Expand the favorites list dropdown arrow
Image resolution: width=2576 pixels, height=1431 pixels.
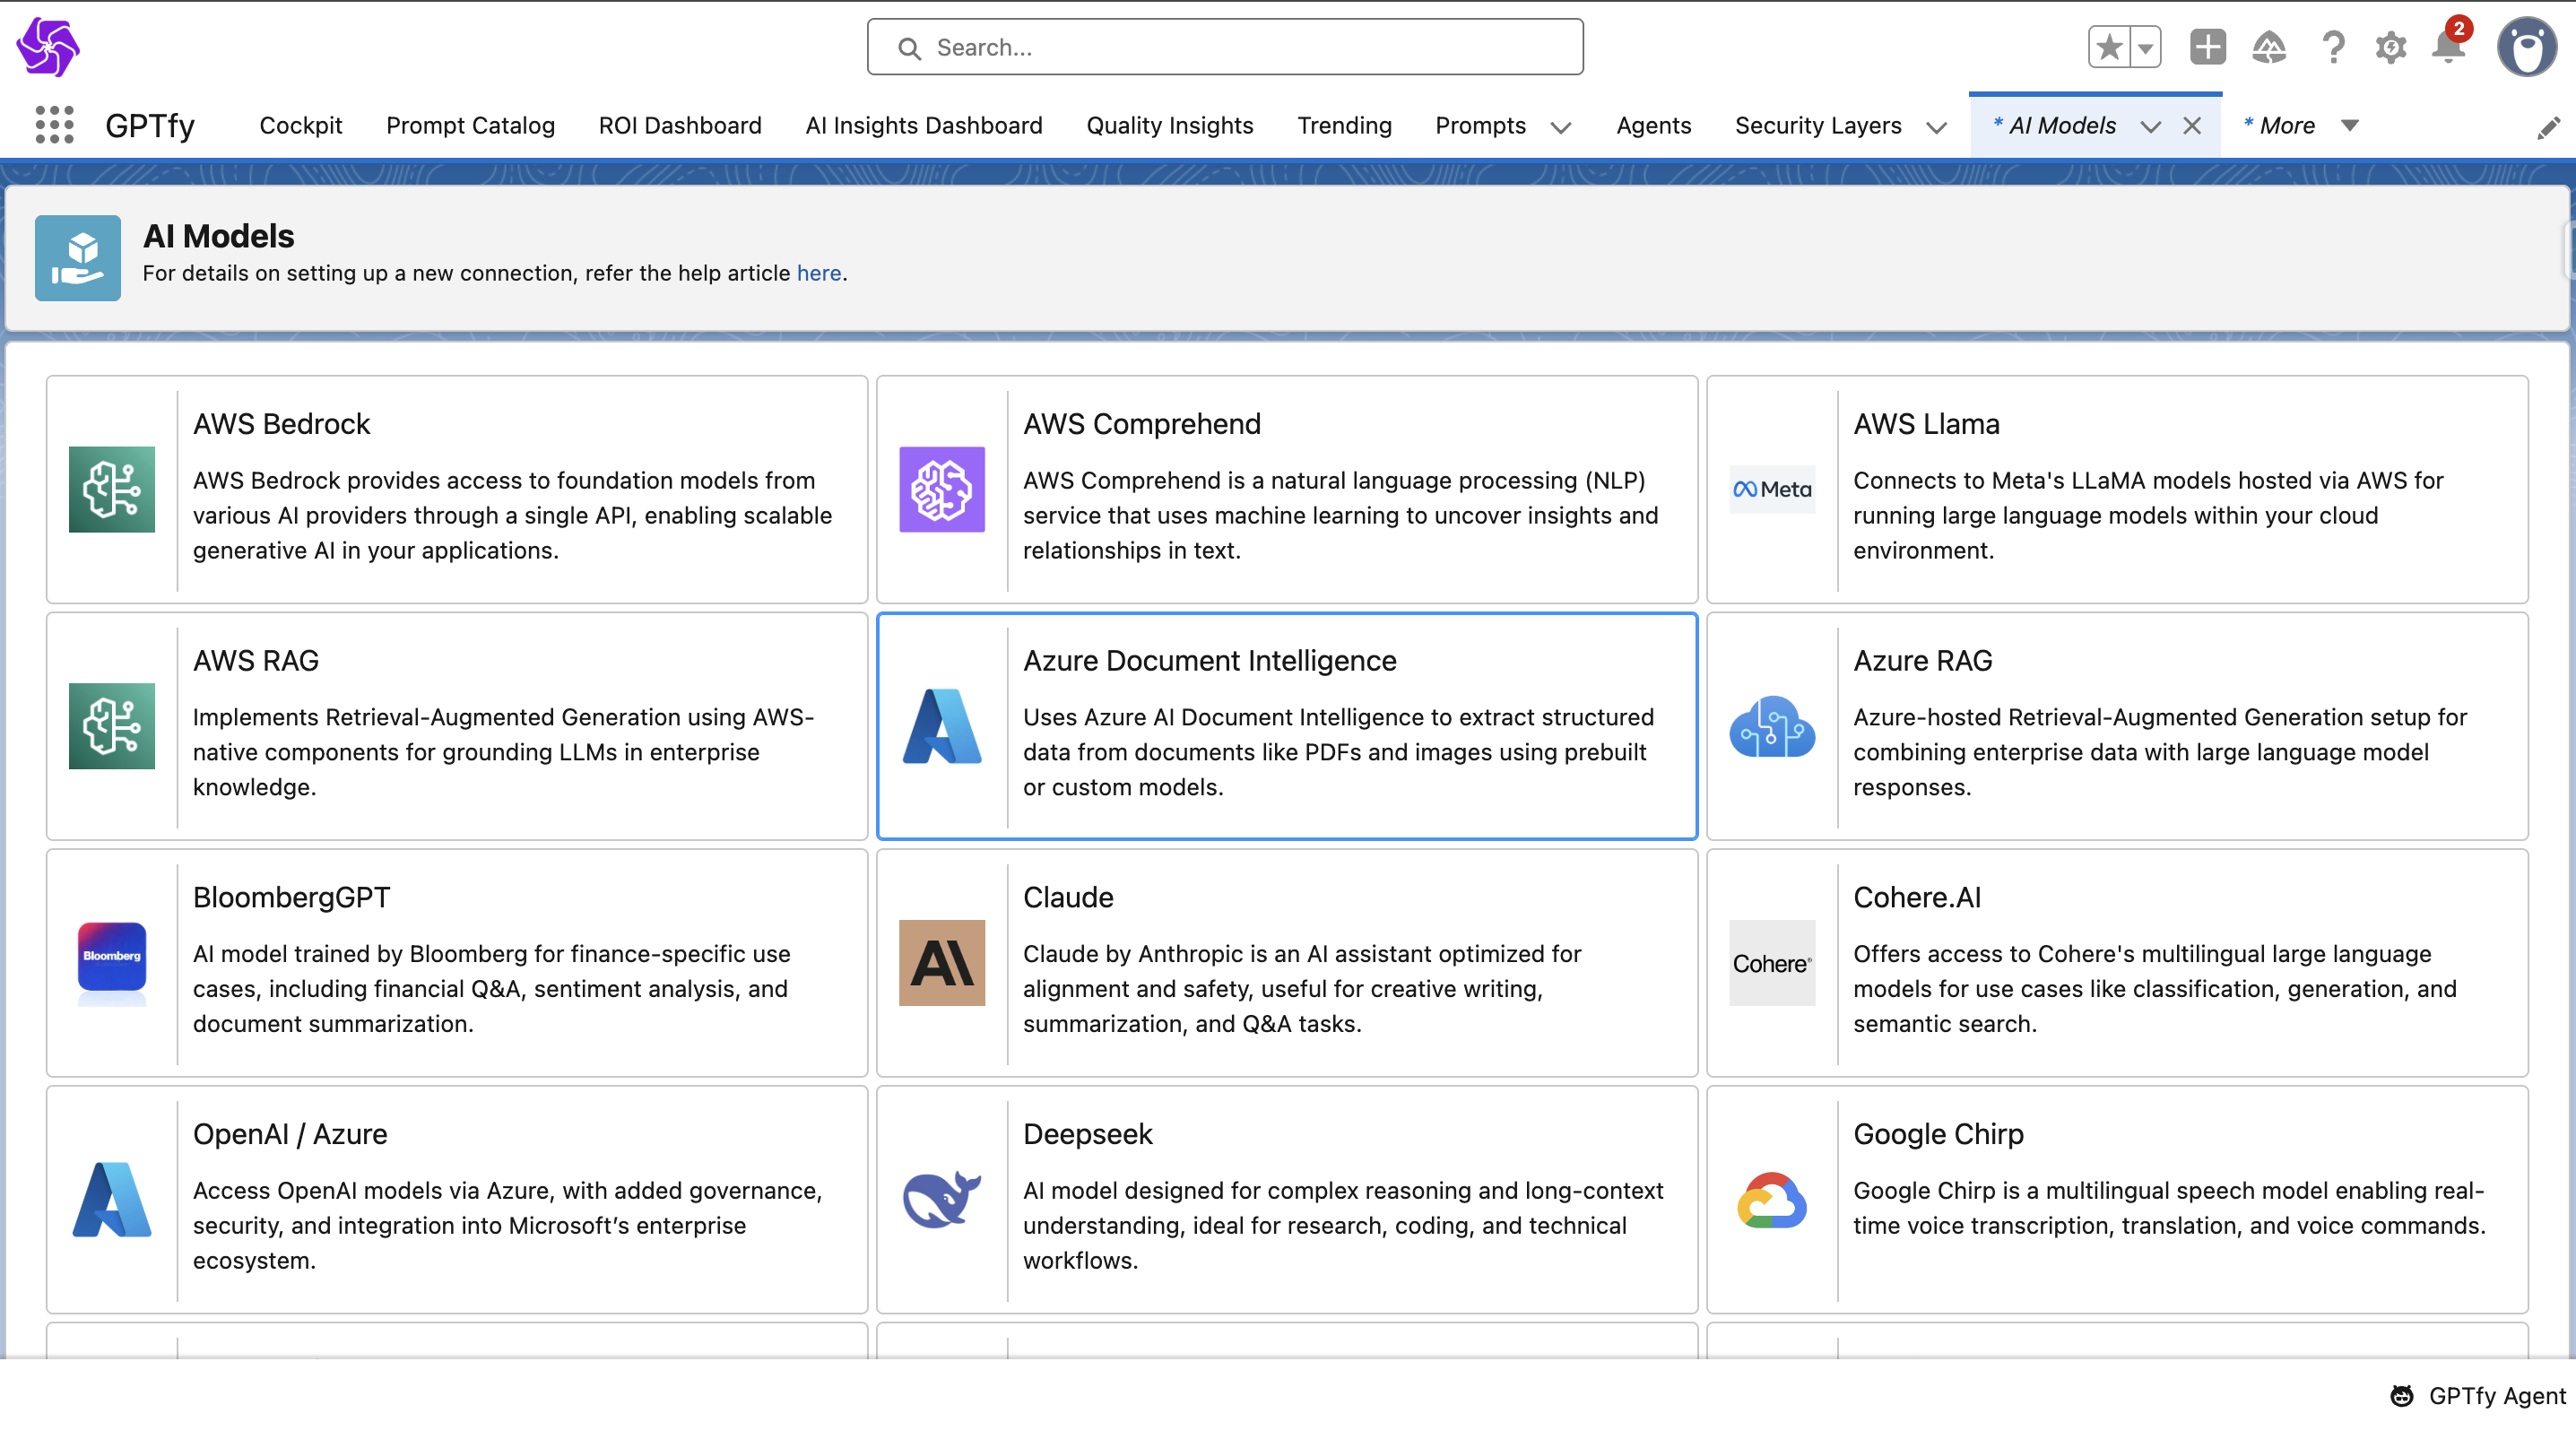(x=2145, y=47)
